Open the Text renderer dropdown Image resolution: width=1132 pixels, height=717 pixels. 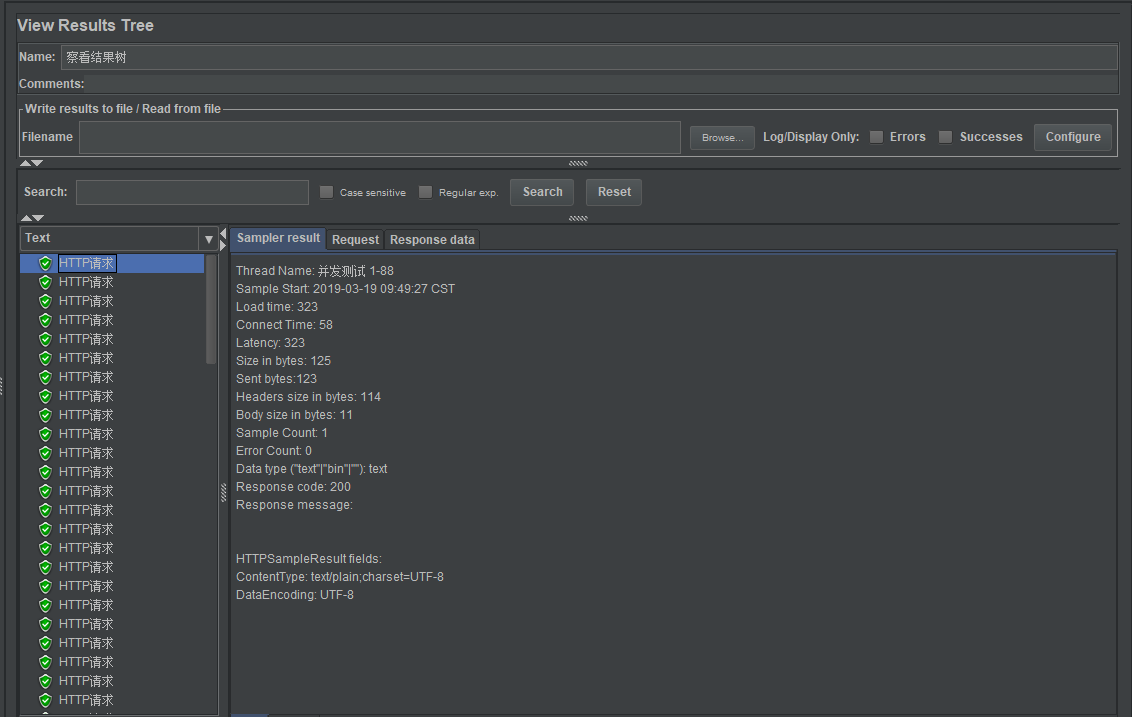pos(118,238)
